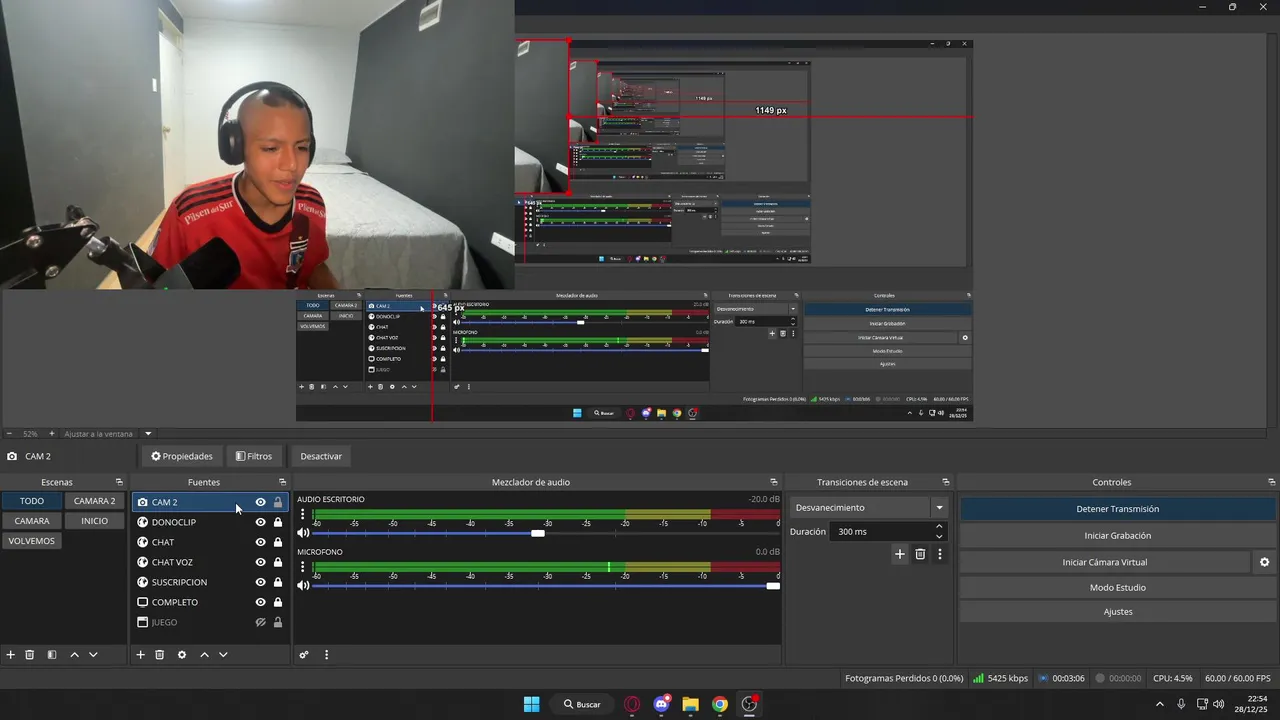Screen dimensions: 1280x720
Task: Hide the DONOCLIP source
Action: [261, 522]
